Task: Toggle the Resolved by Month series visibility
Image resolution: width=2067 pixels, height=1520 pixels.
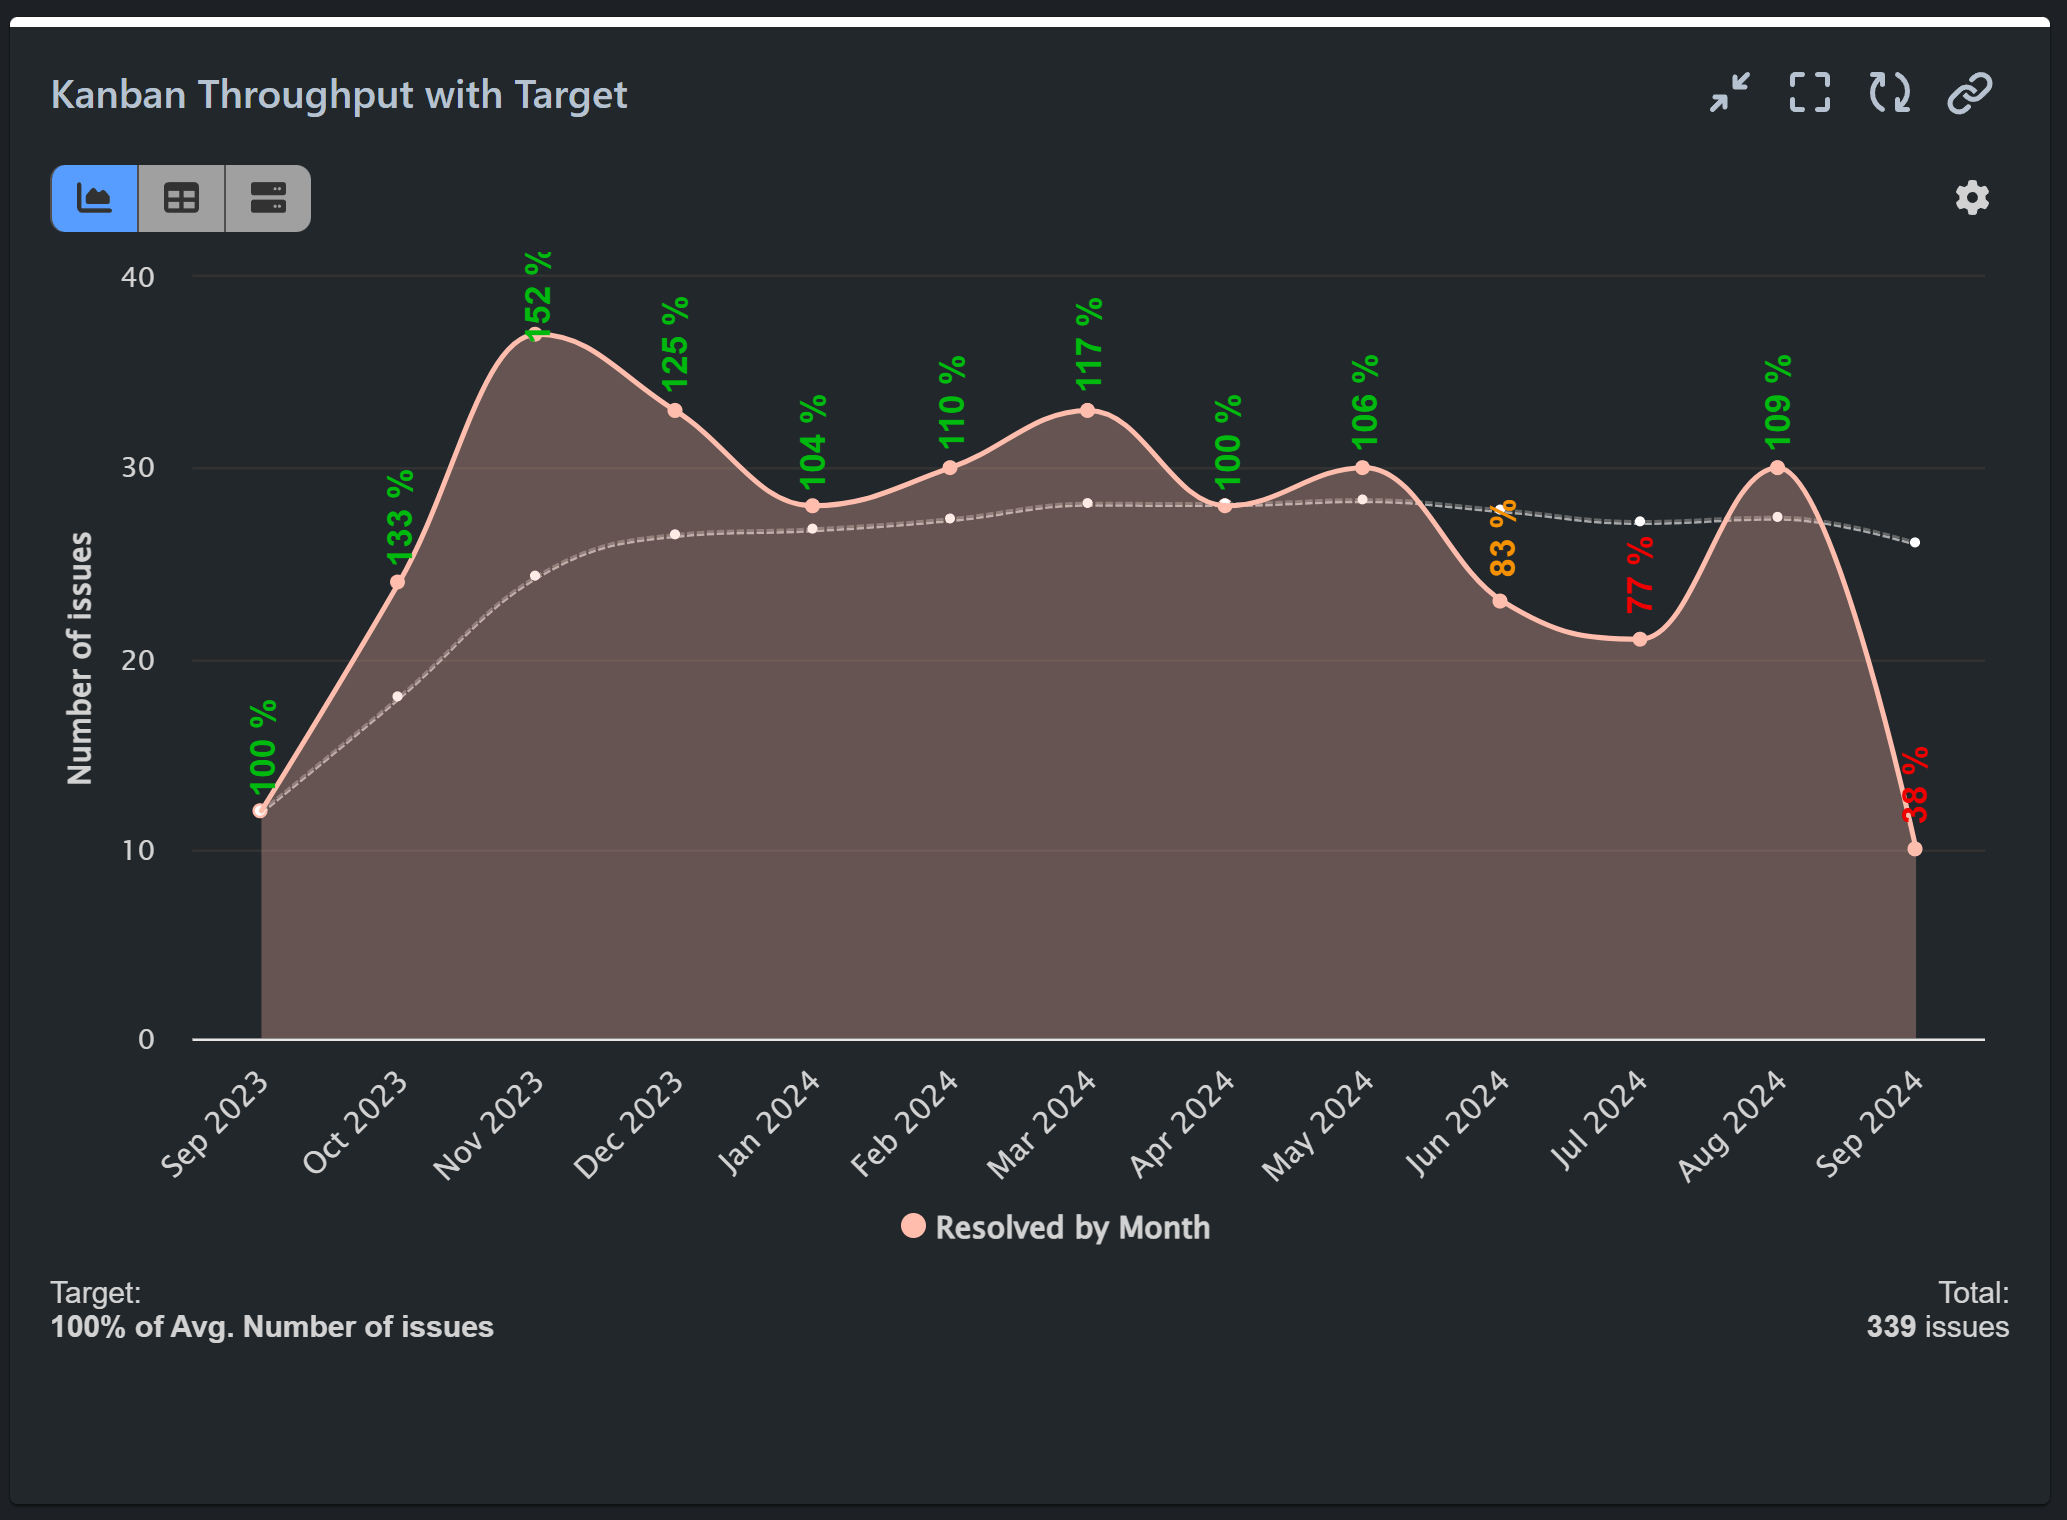Action: [x=1055, y=1227]
